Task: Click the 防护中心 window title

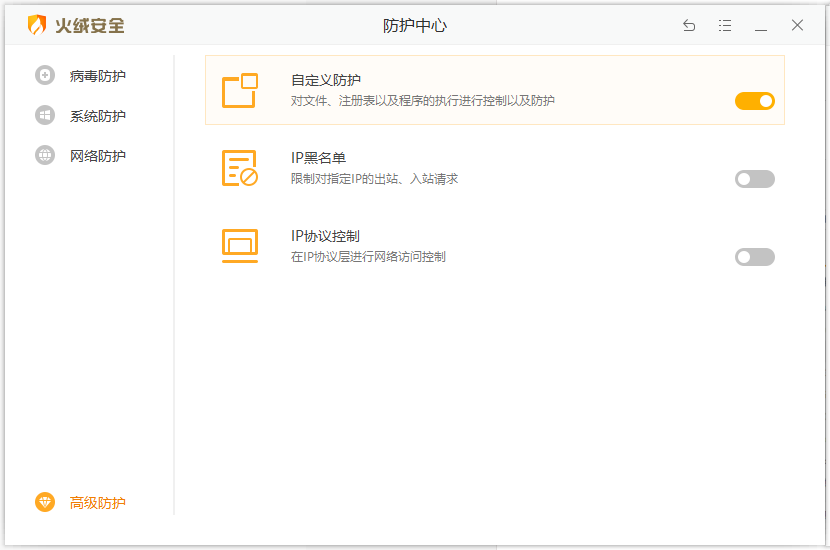Action: coord(414,25)
